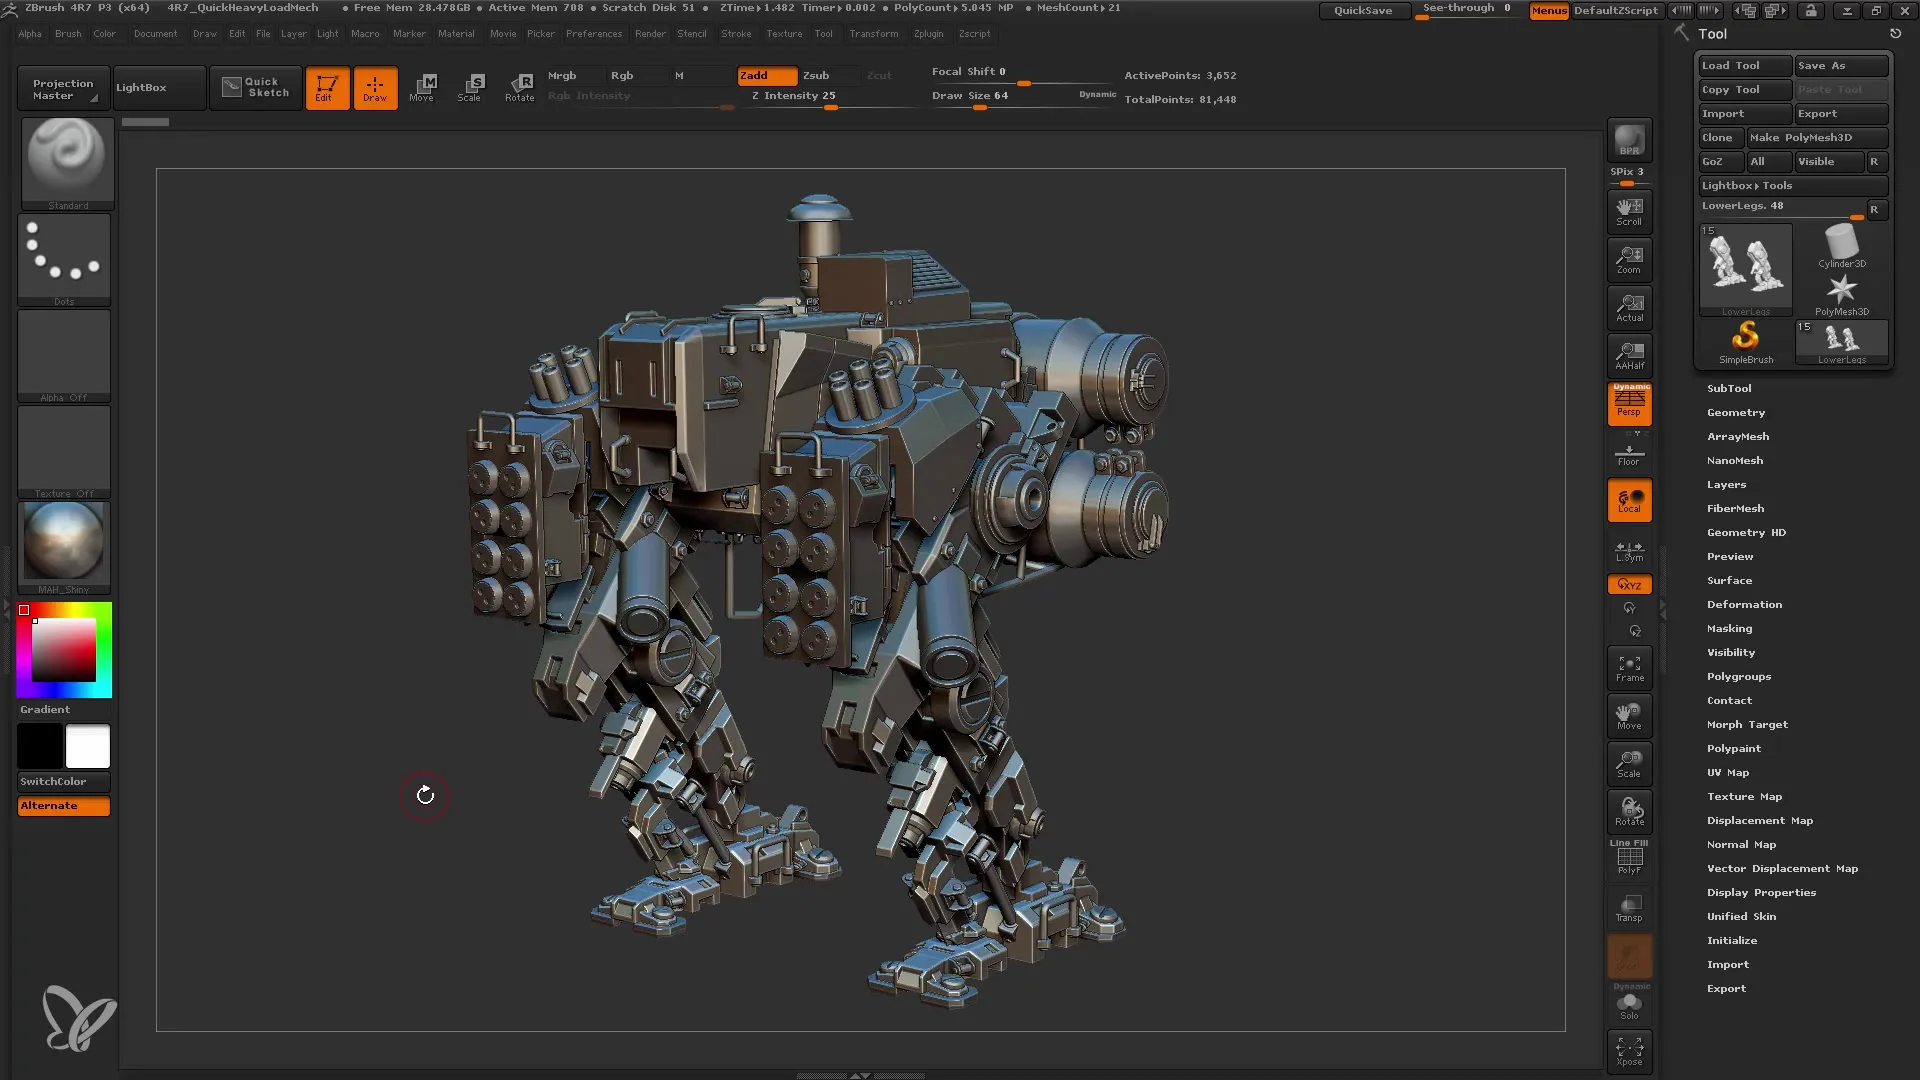
Task: Open the Texture menu bar item
Action: (785, 33)
